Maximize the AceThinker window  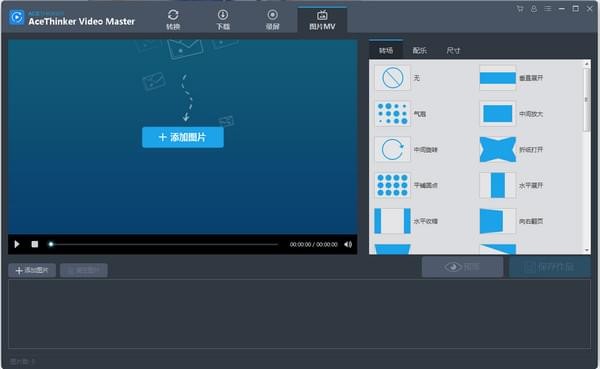576,8
